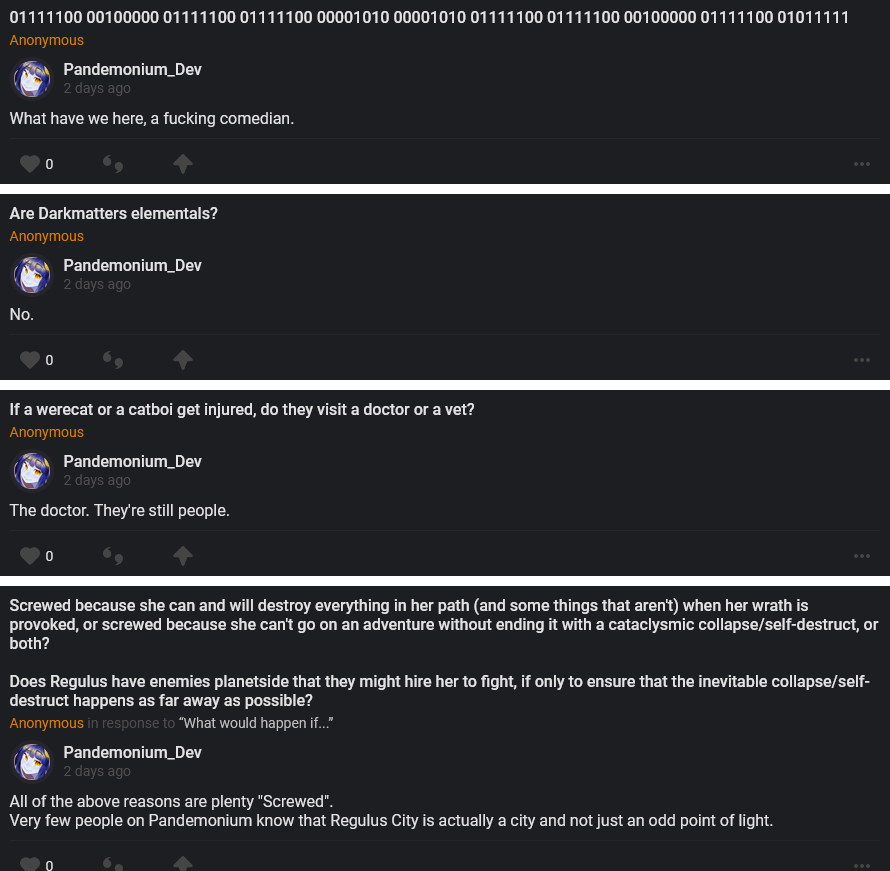Viewport: 890px width, 871px height.
Task: Share the werecat doctor answer
Action: [x=182, y=556]
